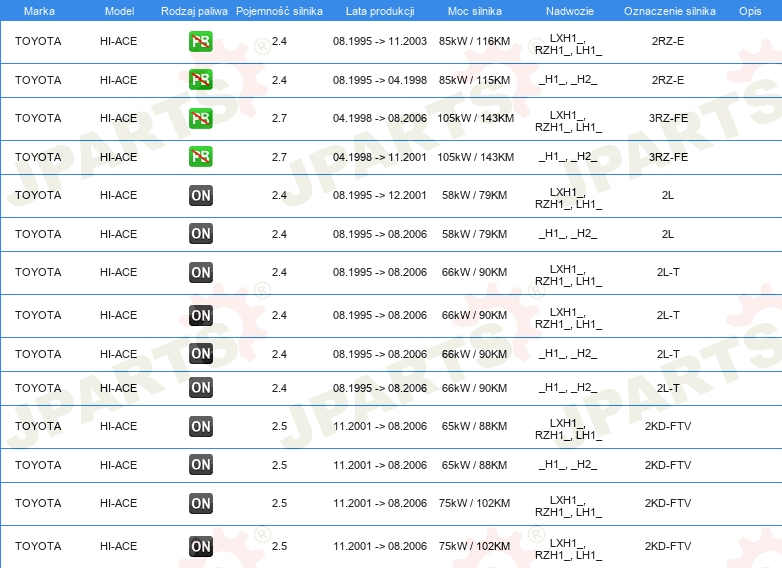Click engine code 2RZ-E in the 116KM row
This screenshot has height=568, width=782.
668,41
